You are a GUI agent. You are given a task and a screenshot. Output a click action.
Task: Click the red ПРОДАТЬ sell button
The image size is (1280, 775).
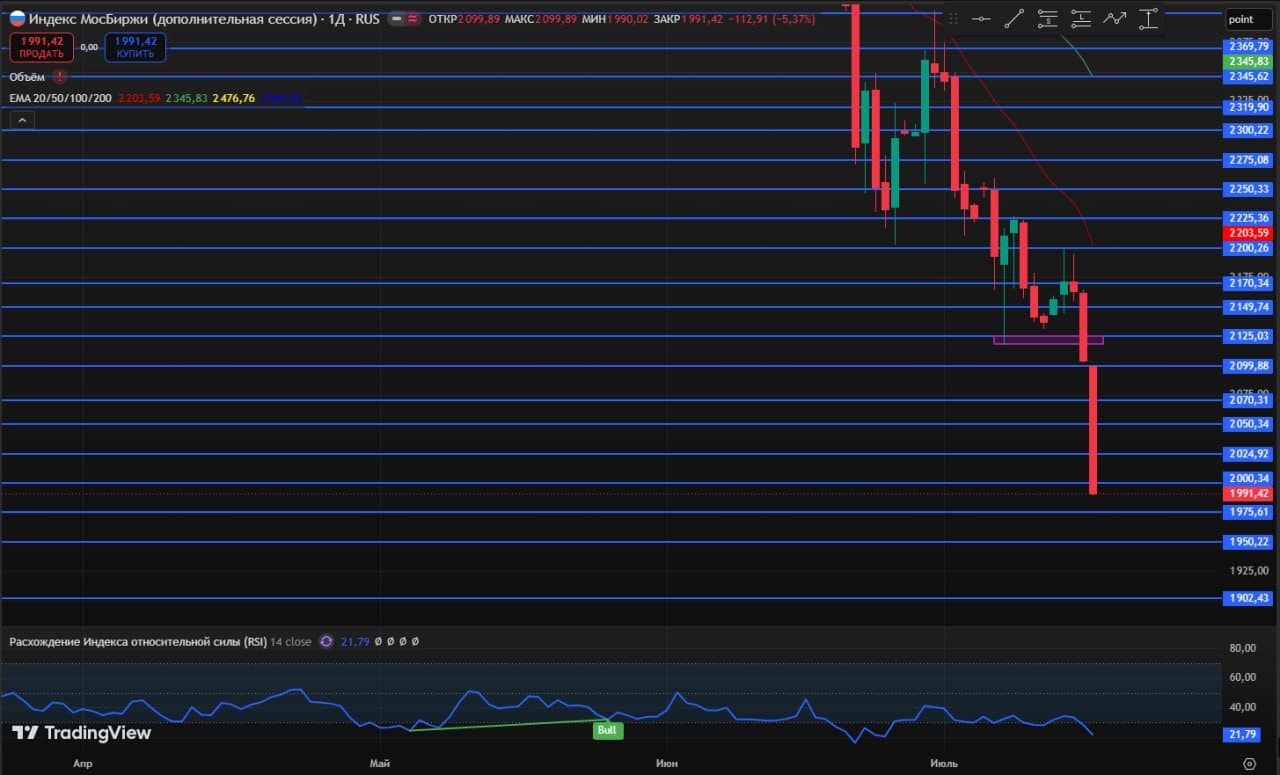(41, 46)
